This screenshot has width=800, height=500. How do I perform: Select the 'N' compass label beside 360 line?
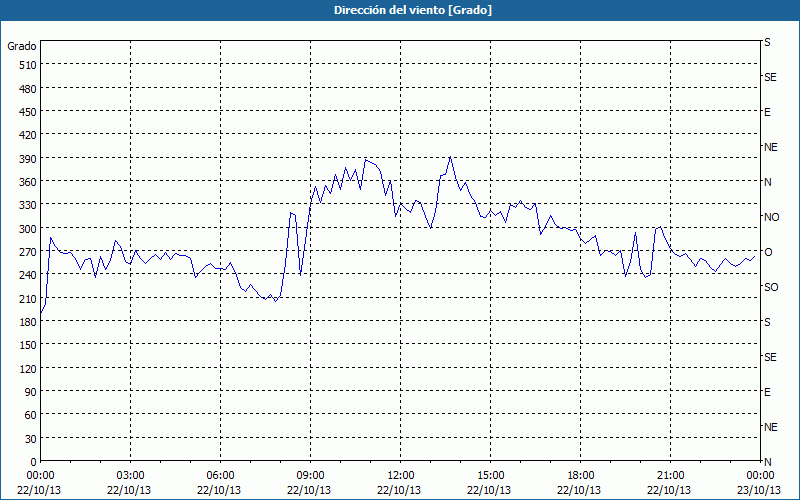[x=767, y=182]
